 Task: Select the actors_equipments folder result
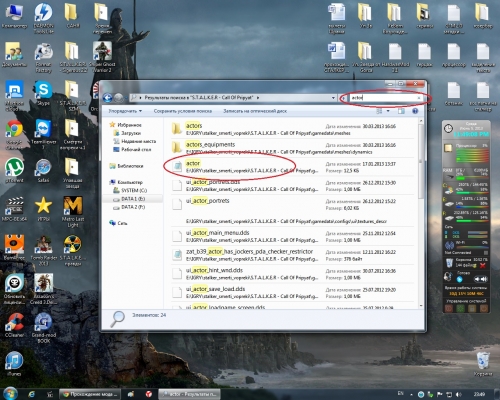(293, 148)
